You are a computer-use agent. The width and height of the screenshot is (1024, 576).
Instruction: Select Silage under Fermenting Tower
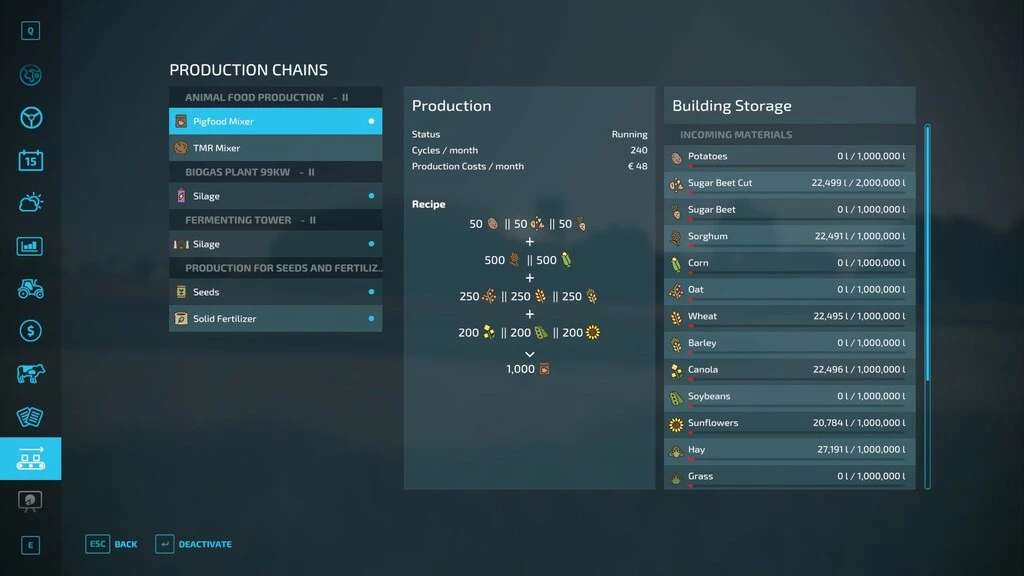[275, 244]
